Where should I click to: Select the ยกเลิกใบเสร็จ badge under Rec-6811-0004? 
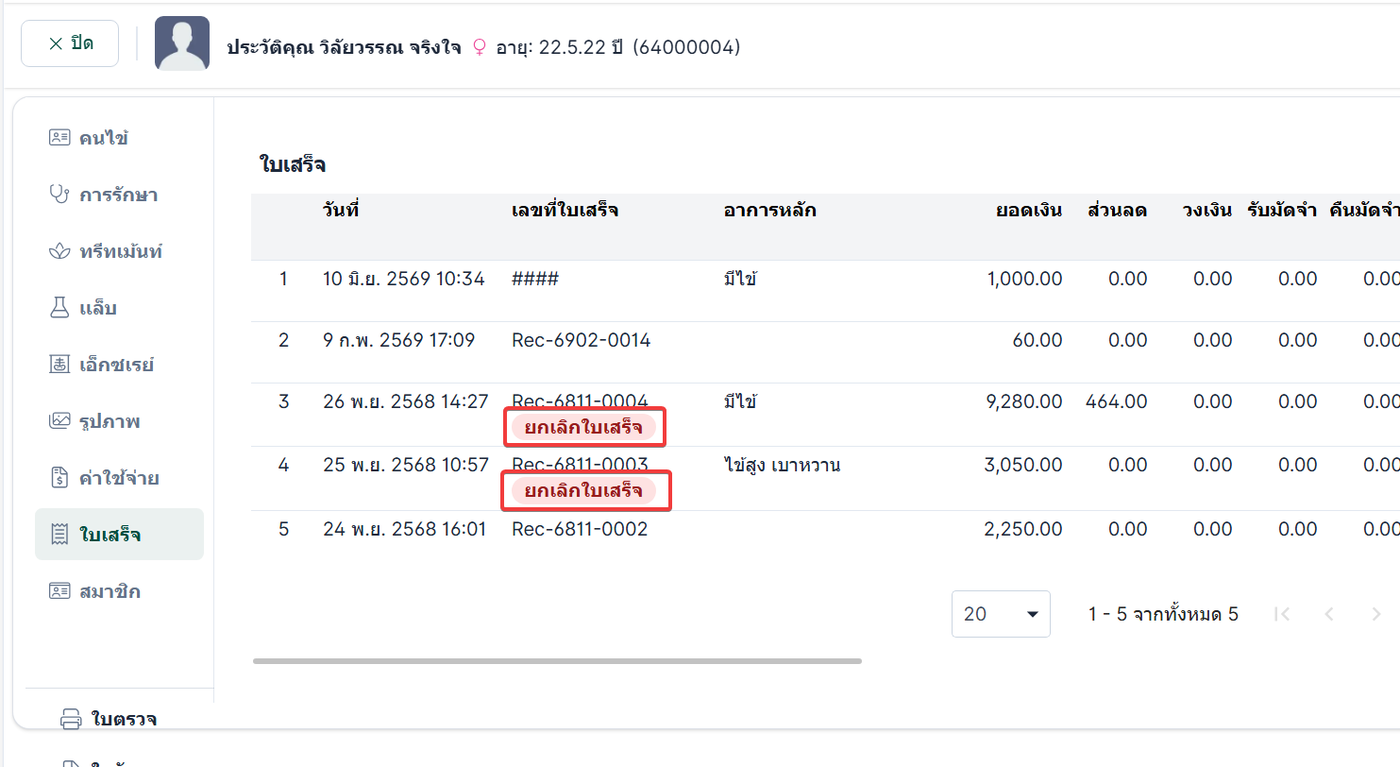[x=583, y=427]
